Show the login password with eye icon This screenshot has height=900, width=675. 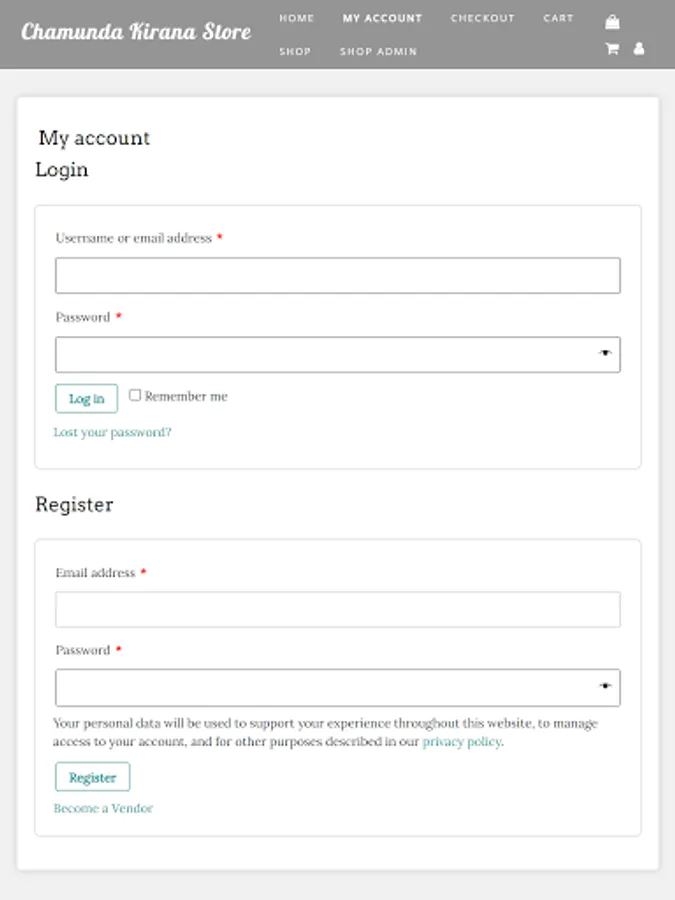[605, 354]
